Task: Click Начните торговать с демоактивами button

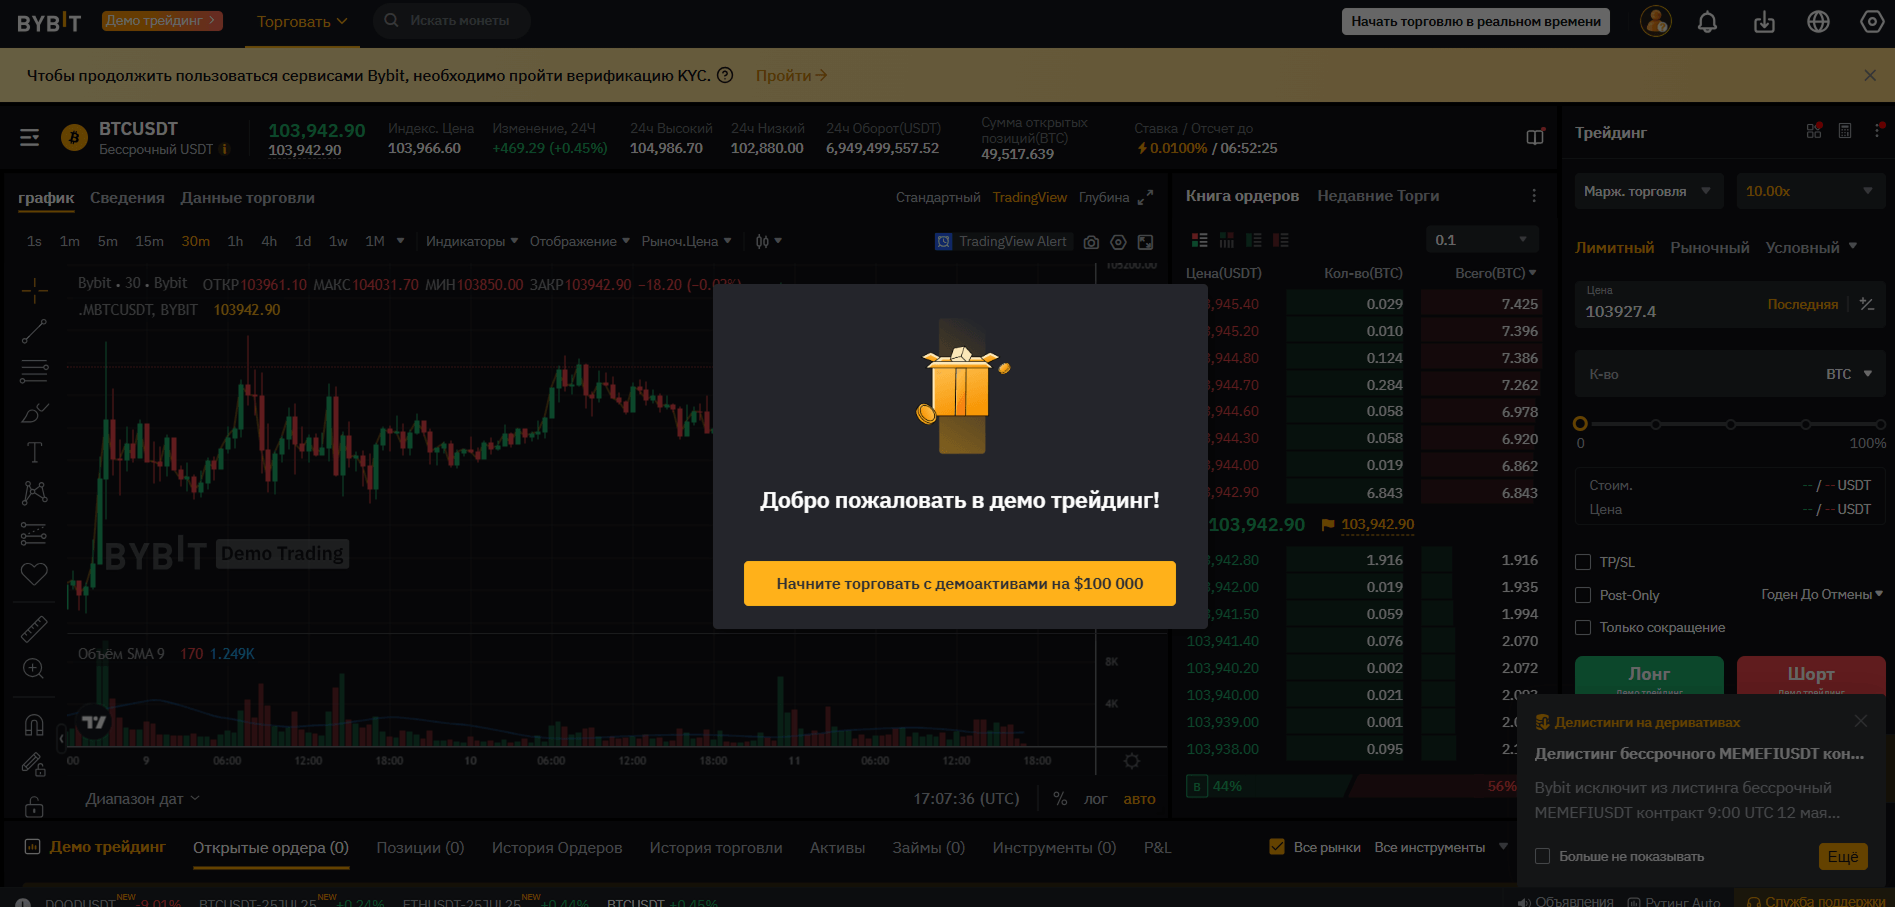Action: click(960, 583)
